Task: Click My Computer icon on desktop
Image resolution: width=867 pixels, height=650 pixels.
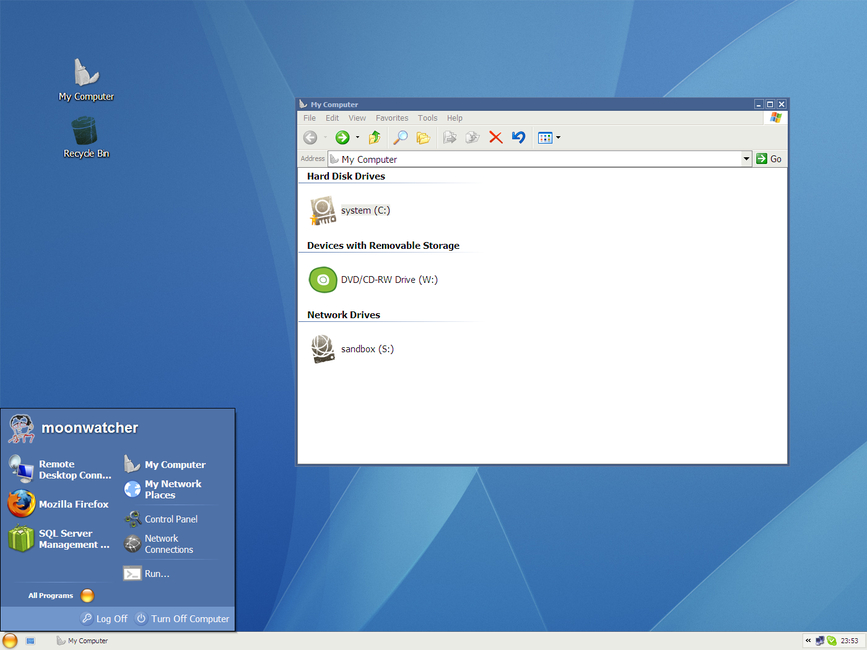Action: (86, 72)
